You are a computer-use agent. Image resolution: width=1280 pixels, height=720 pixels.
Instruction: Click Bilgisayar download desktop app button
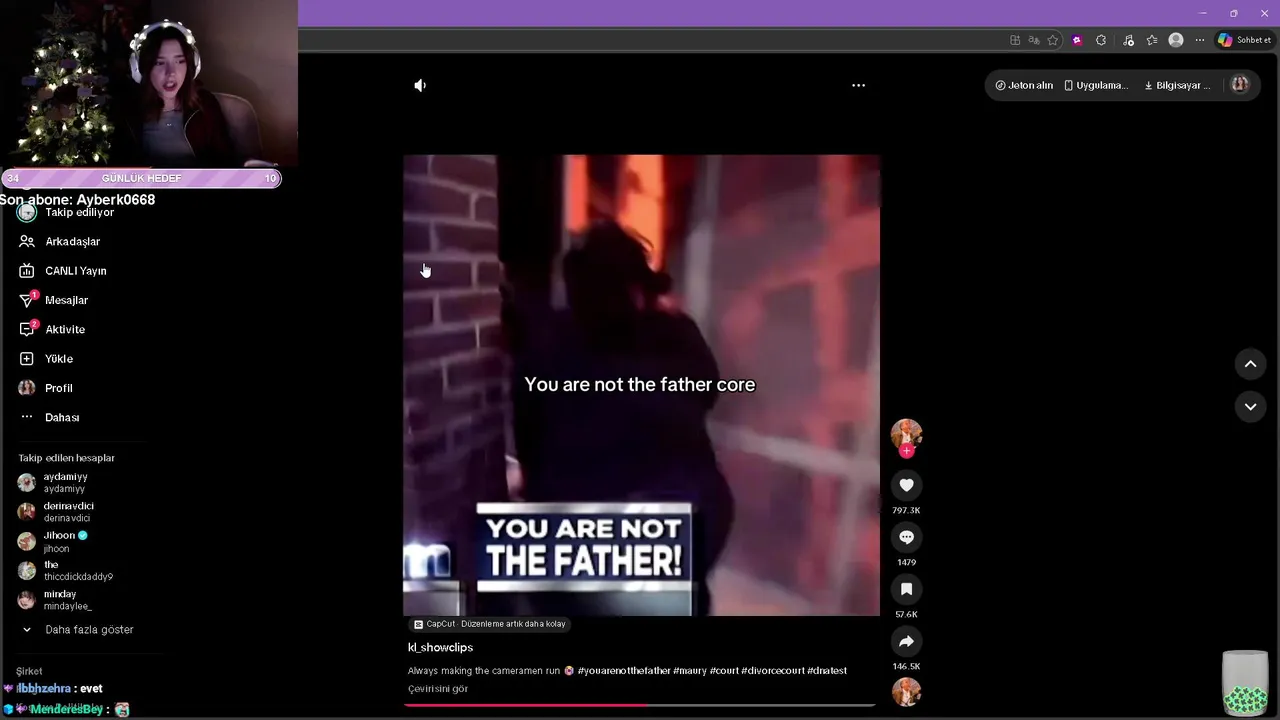(x=1177, y=85)
